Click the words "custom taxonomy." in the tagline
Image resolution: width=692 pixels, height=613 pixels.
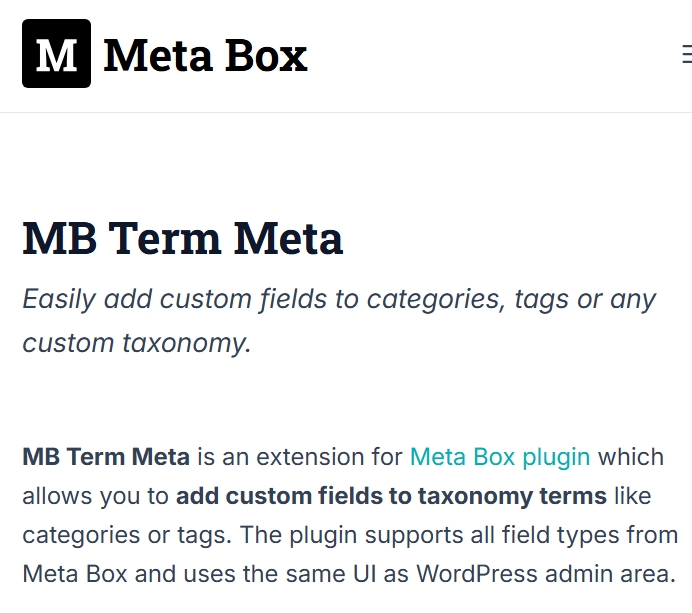(x=137, y=343)
